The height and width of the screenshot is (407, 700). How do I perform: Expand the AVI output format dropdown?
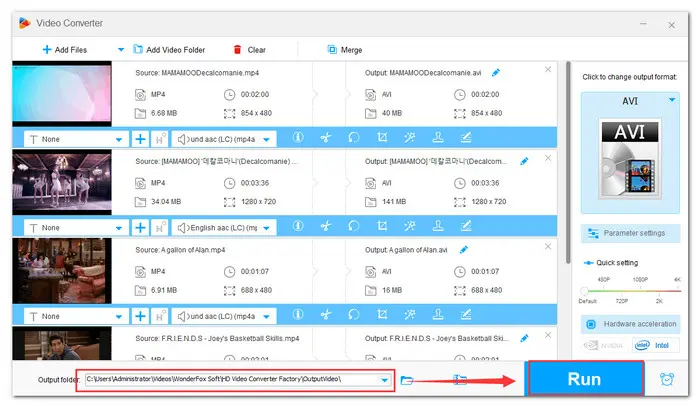coord(672,100)
